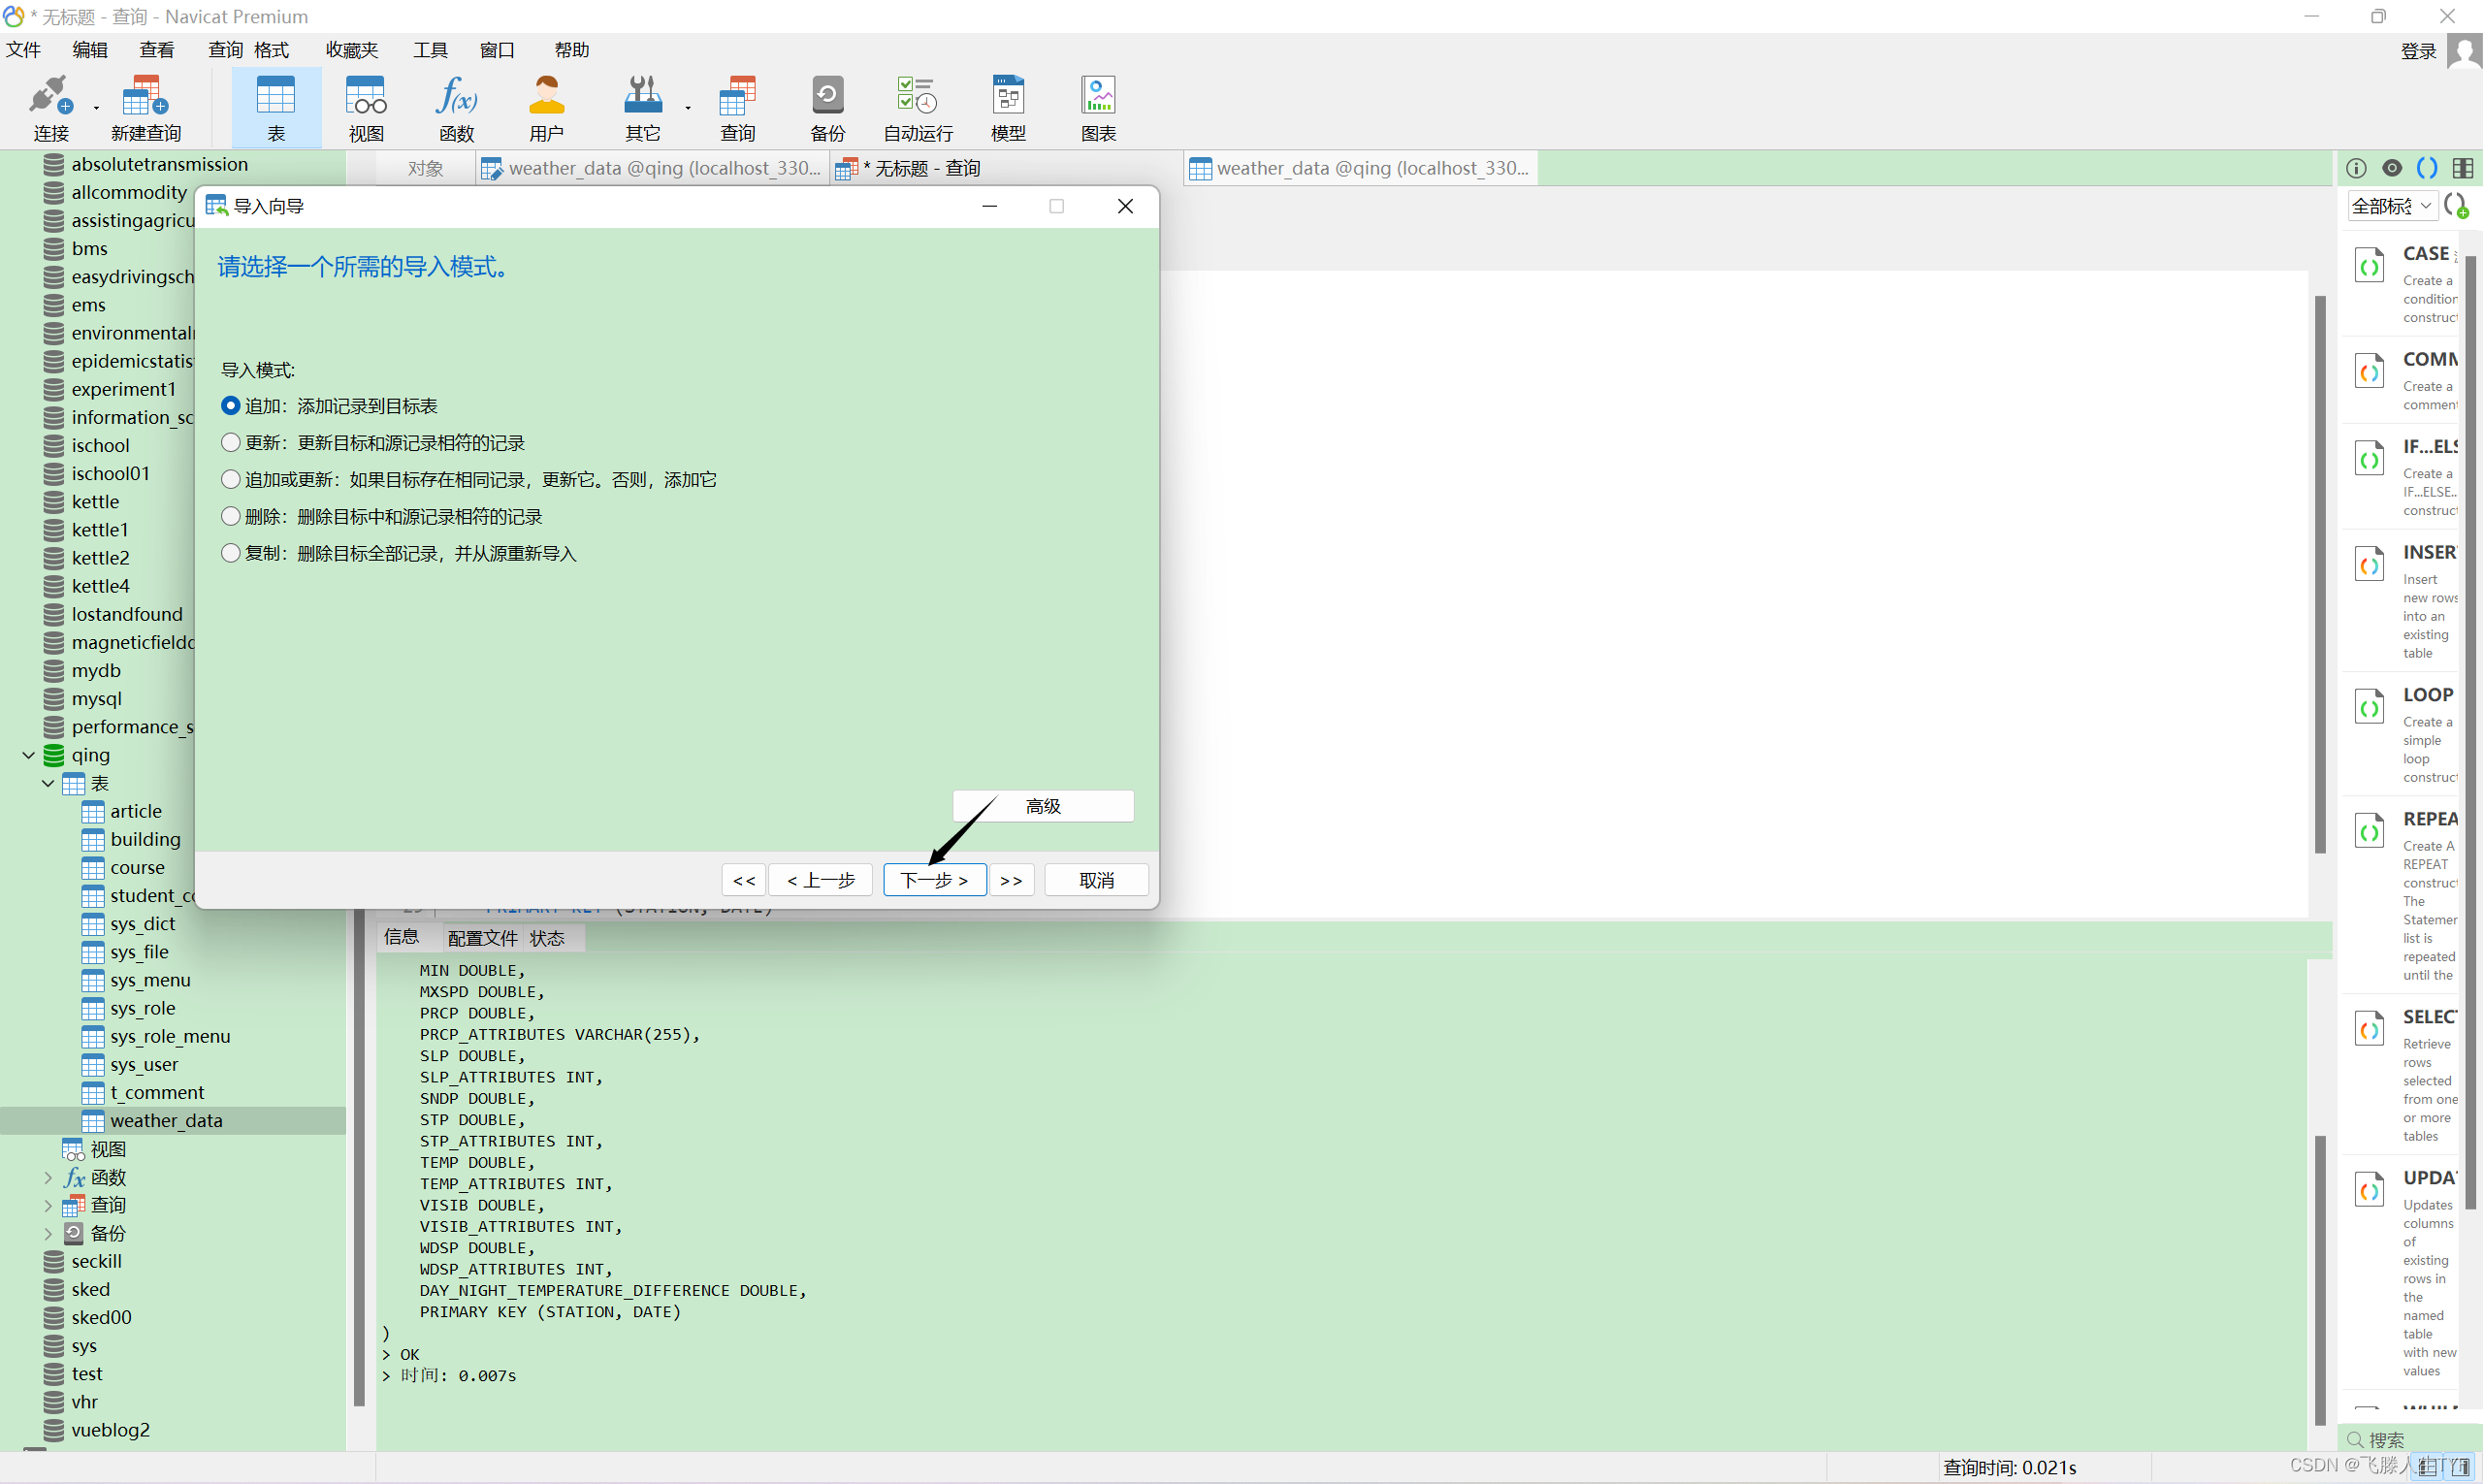Expand the 视图 node under qing database

(x=49, y=1148)
